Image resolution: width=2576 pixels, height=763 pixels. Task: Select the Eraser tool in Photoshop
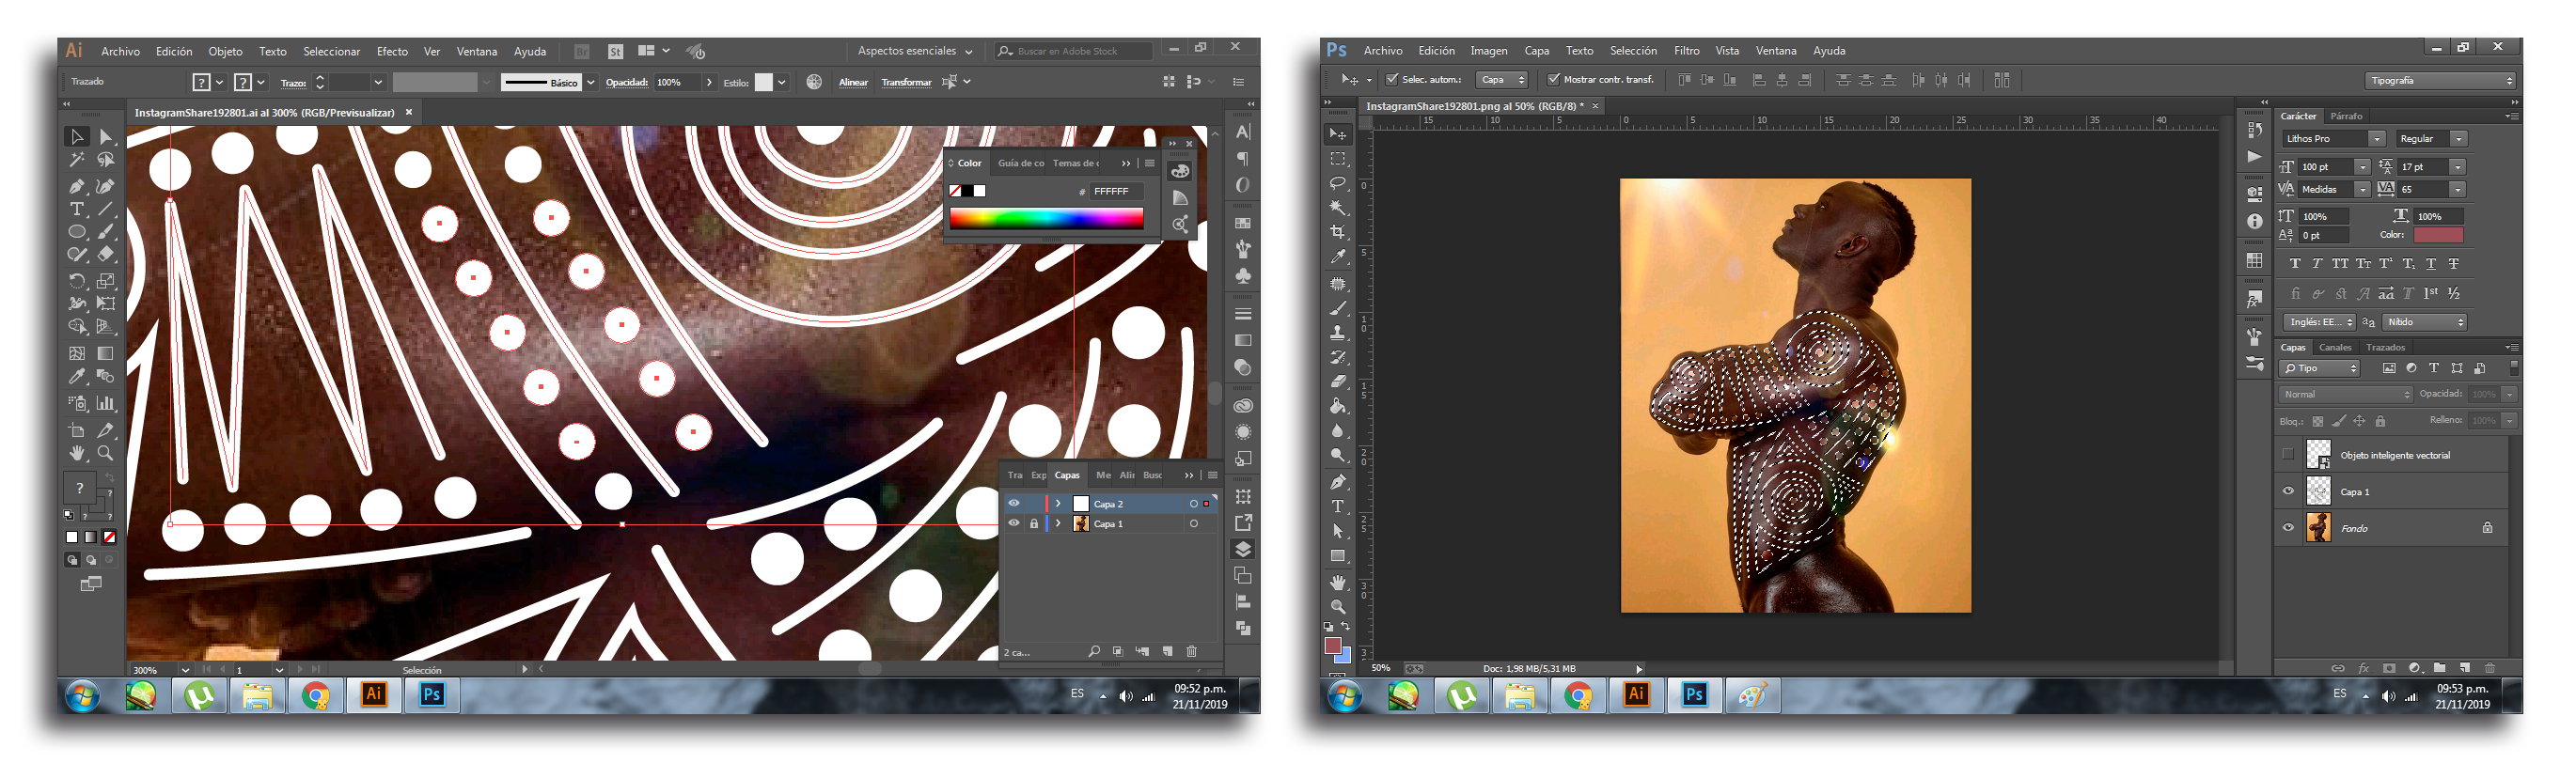[1338, 381]
